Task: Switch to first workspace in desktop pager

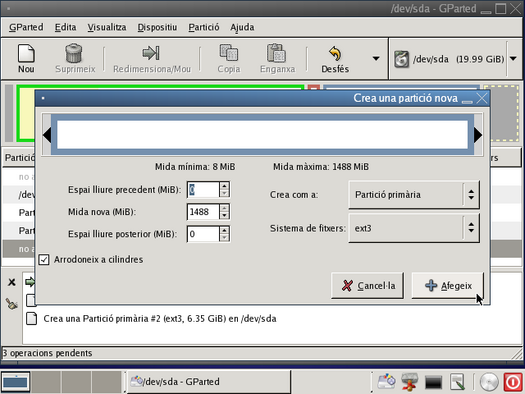Action: 15,381
